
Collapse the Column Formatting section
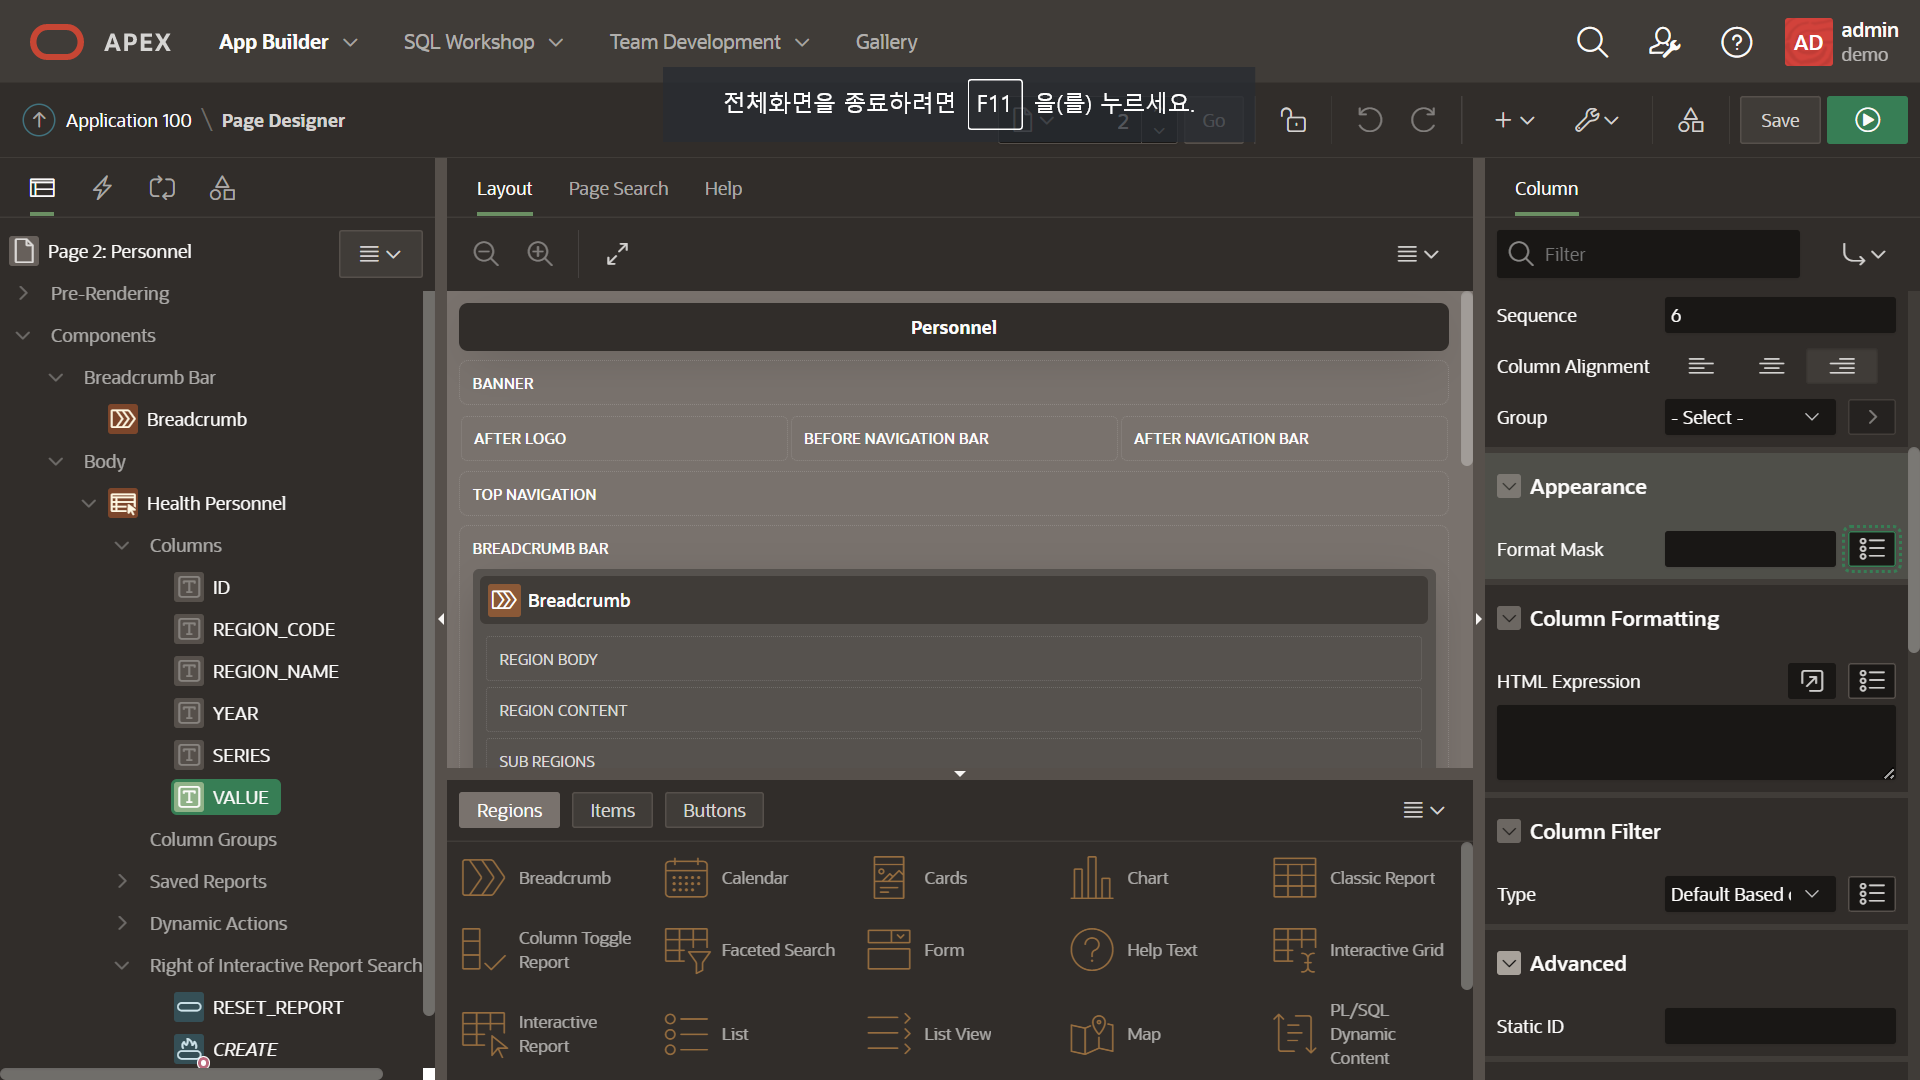tap(1509, 619)
